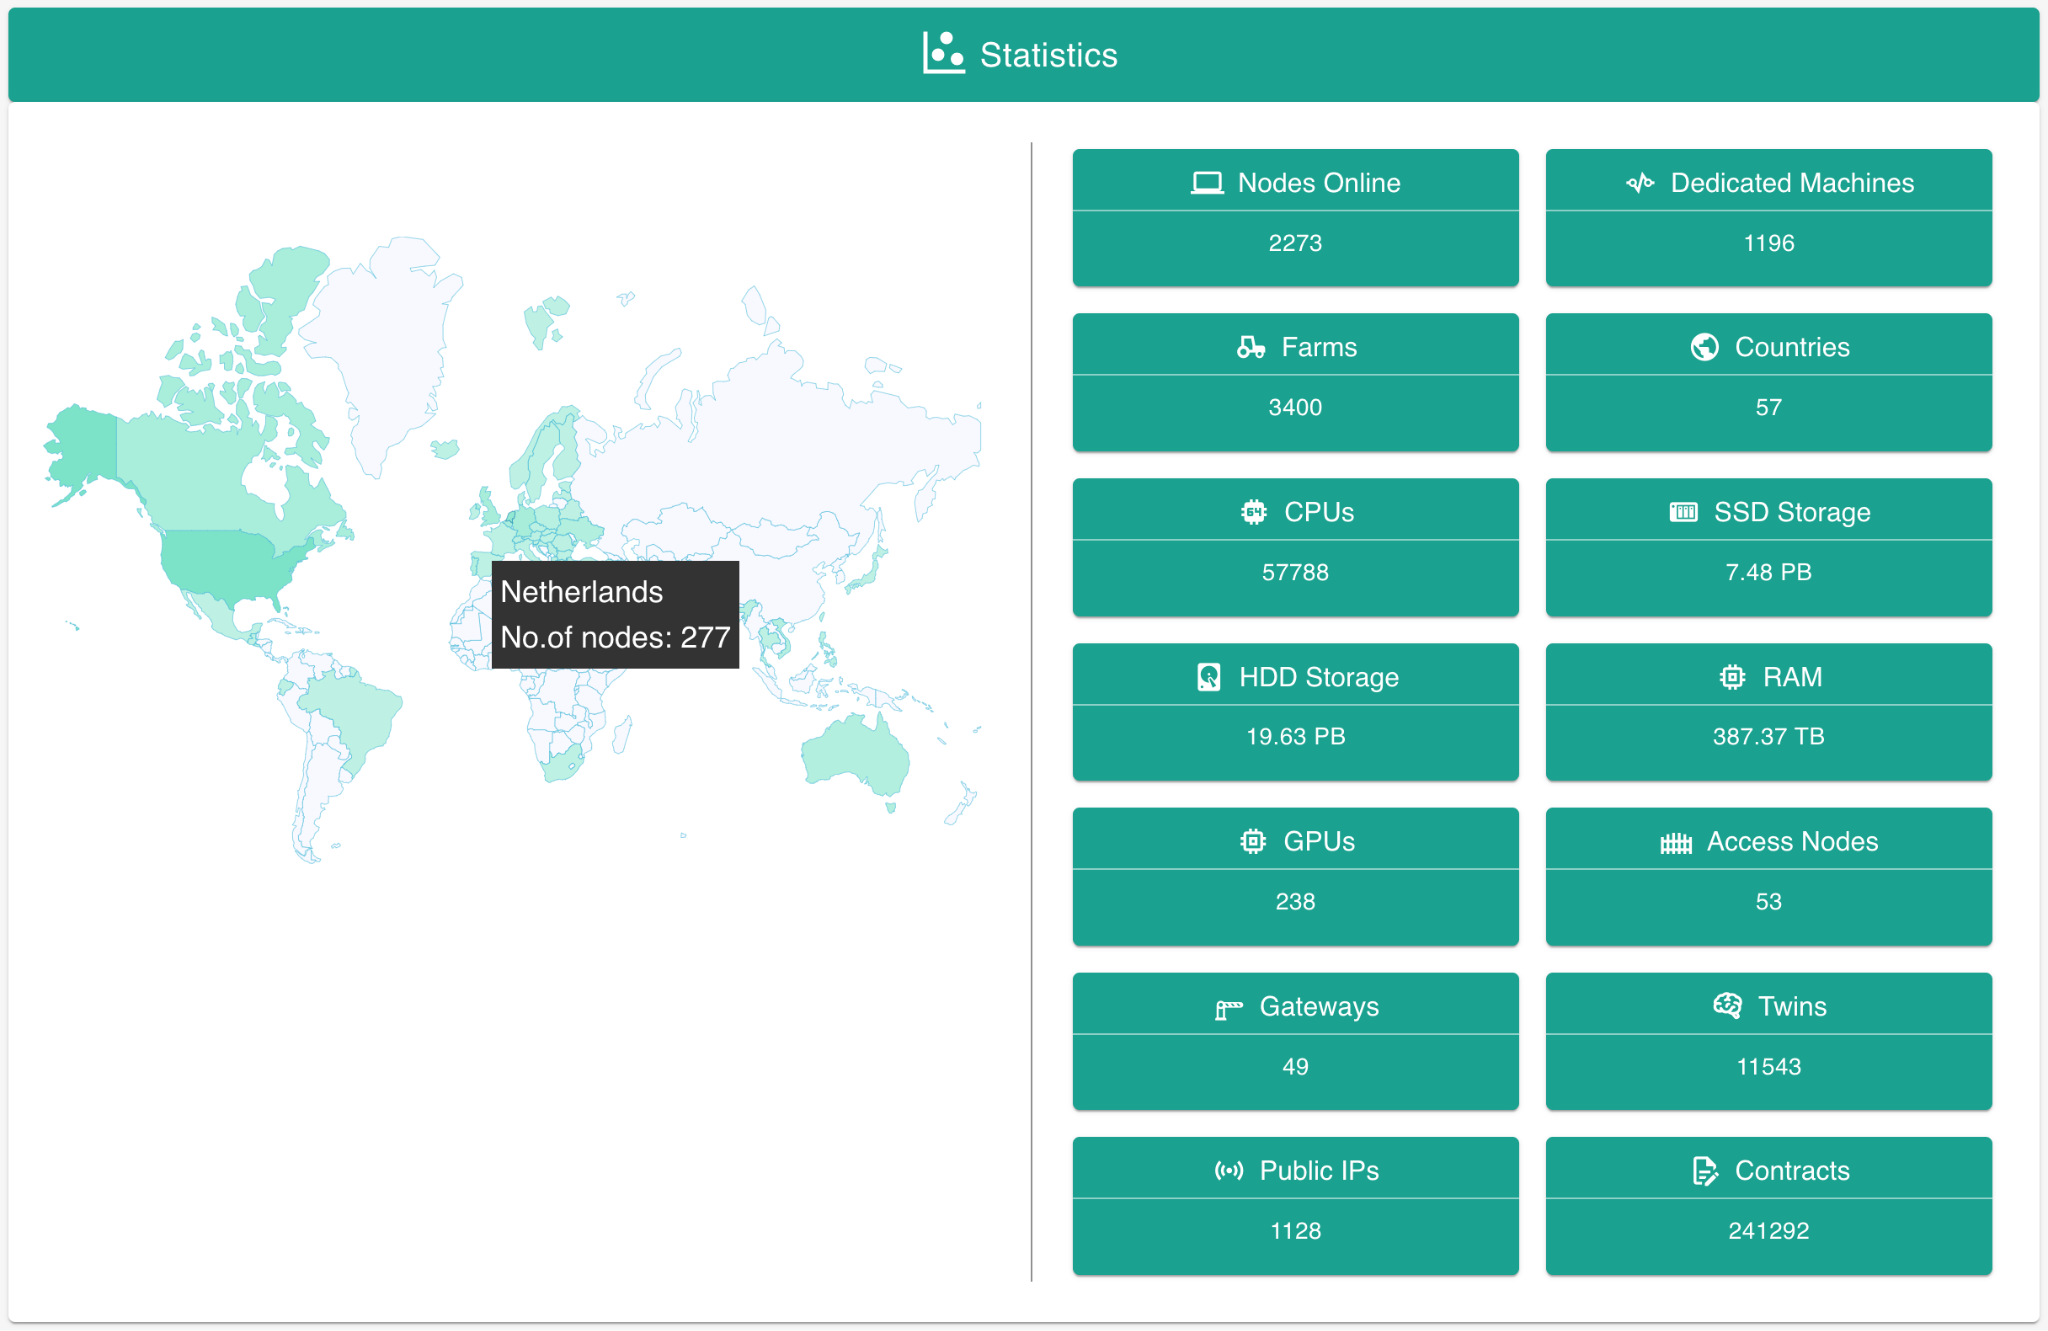2048x1331 pixels.
Task: Click the tractor icon beside Farms
Action: pyautogui.click(x=1250, y=347)
